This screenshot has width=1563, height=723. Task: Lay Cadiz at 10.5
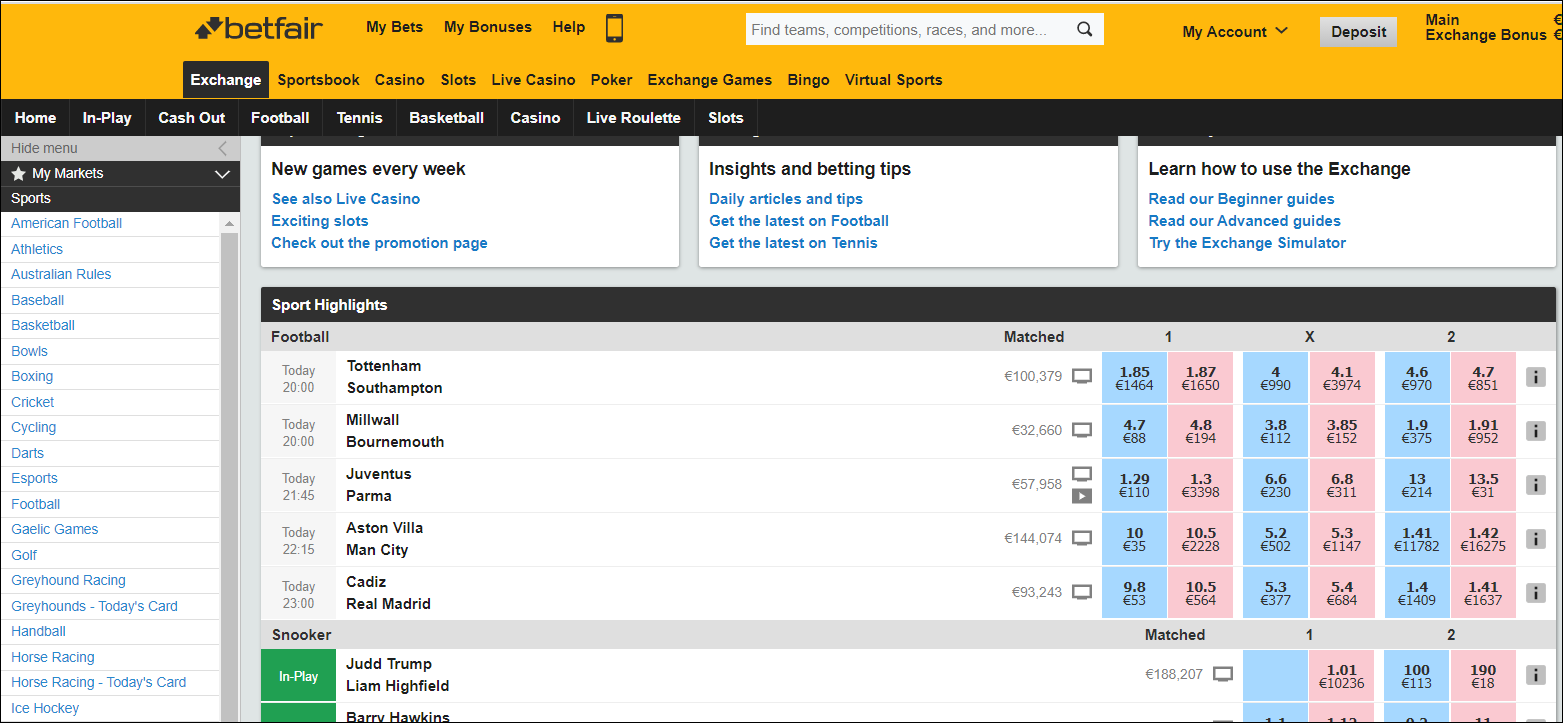pos(1201,594)
